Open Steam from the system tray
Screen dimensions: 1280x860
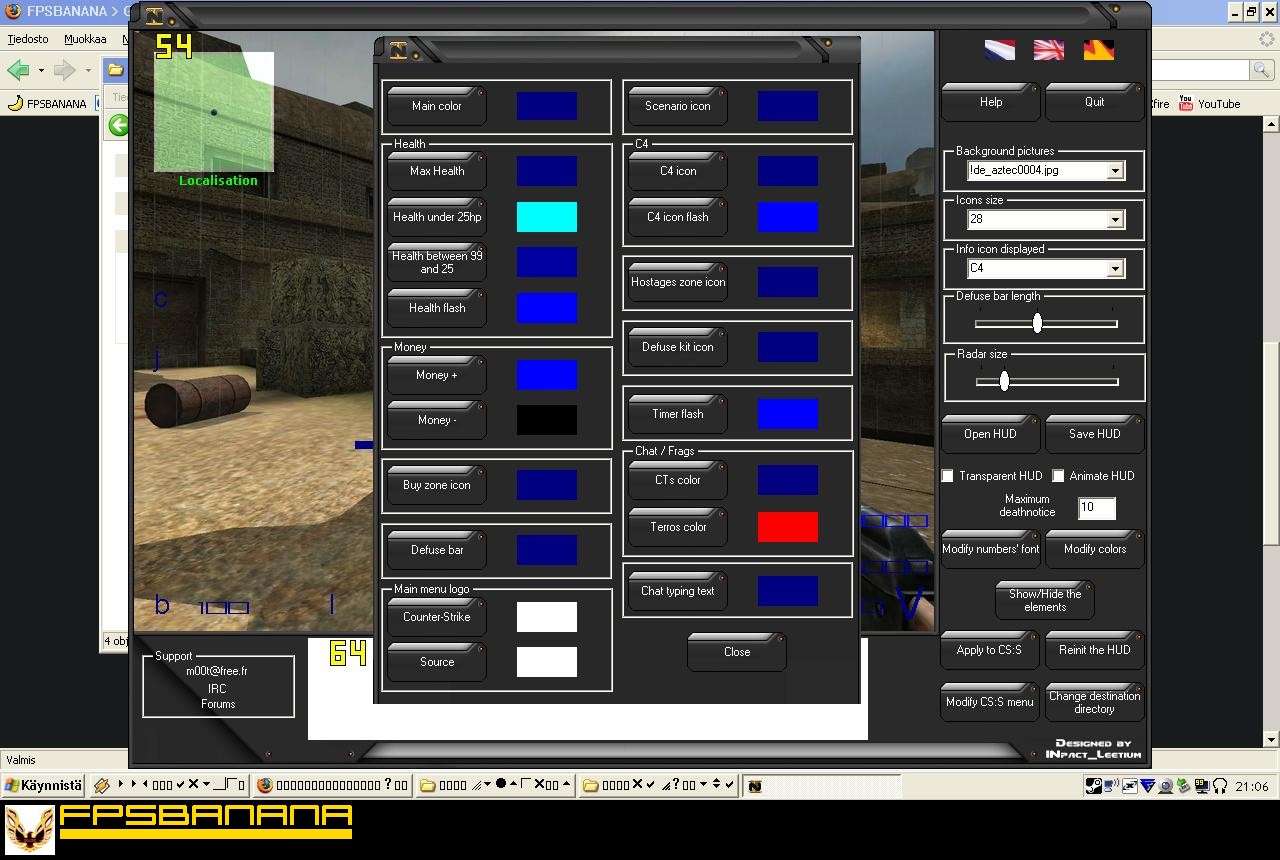click(x=1093, y=786)
